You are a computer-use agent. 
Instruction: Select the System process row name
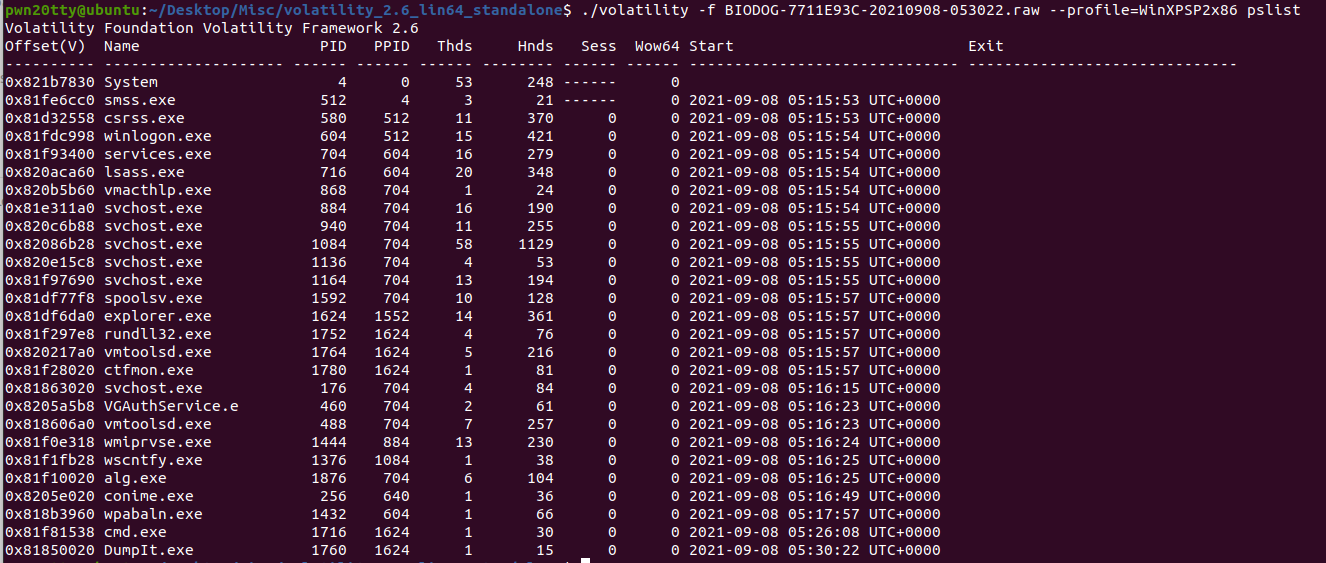[130, 82]
